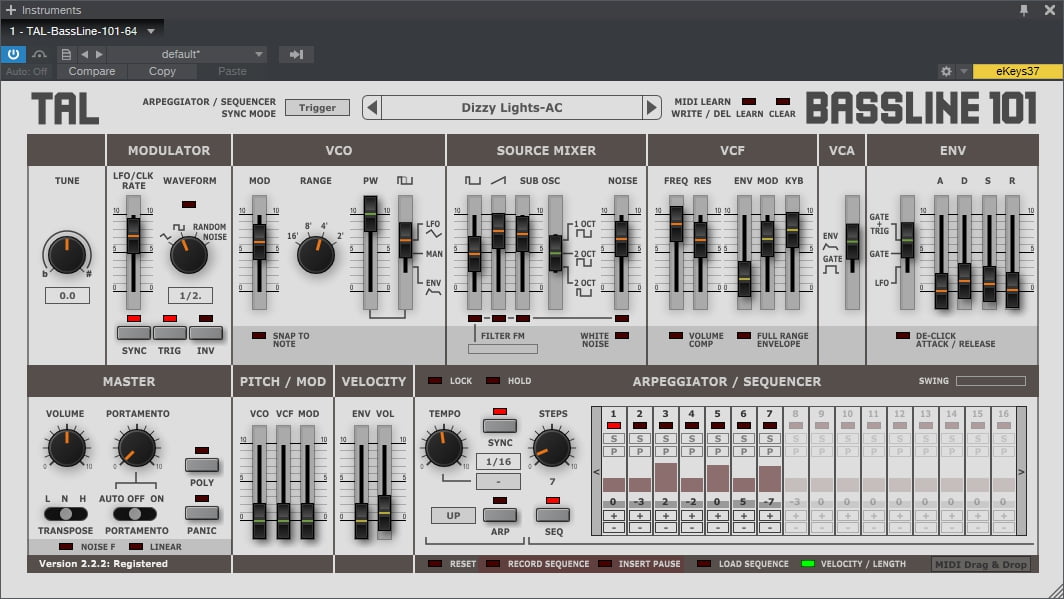
Task: Open the default* preset dropdown
Action: click(x=187, y=54)
